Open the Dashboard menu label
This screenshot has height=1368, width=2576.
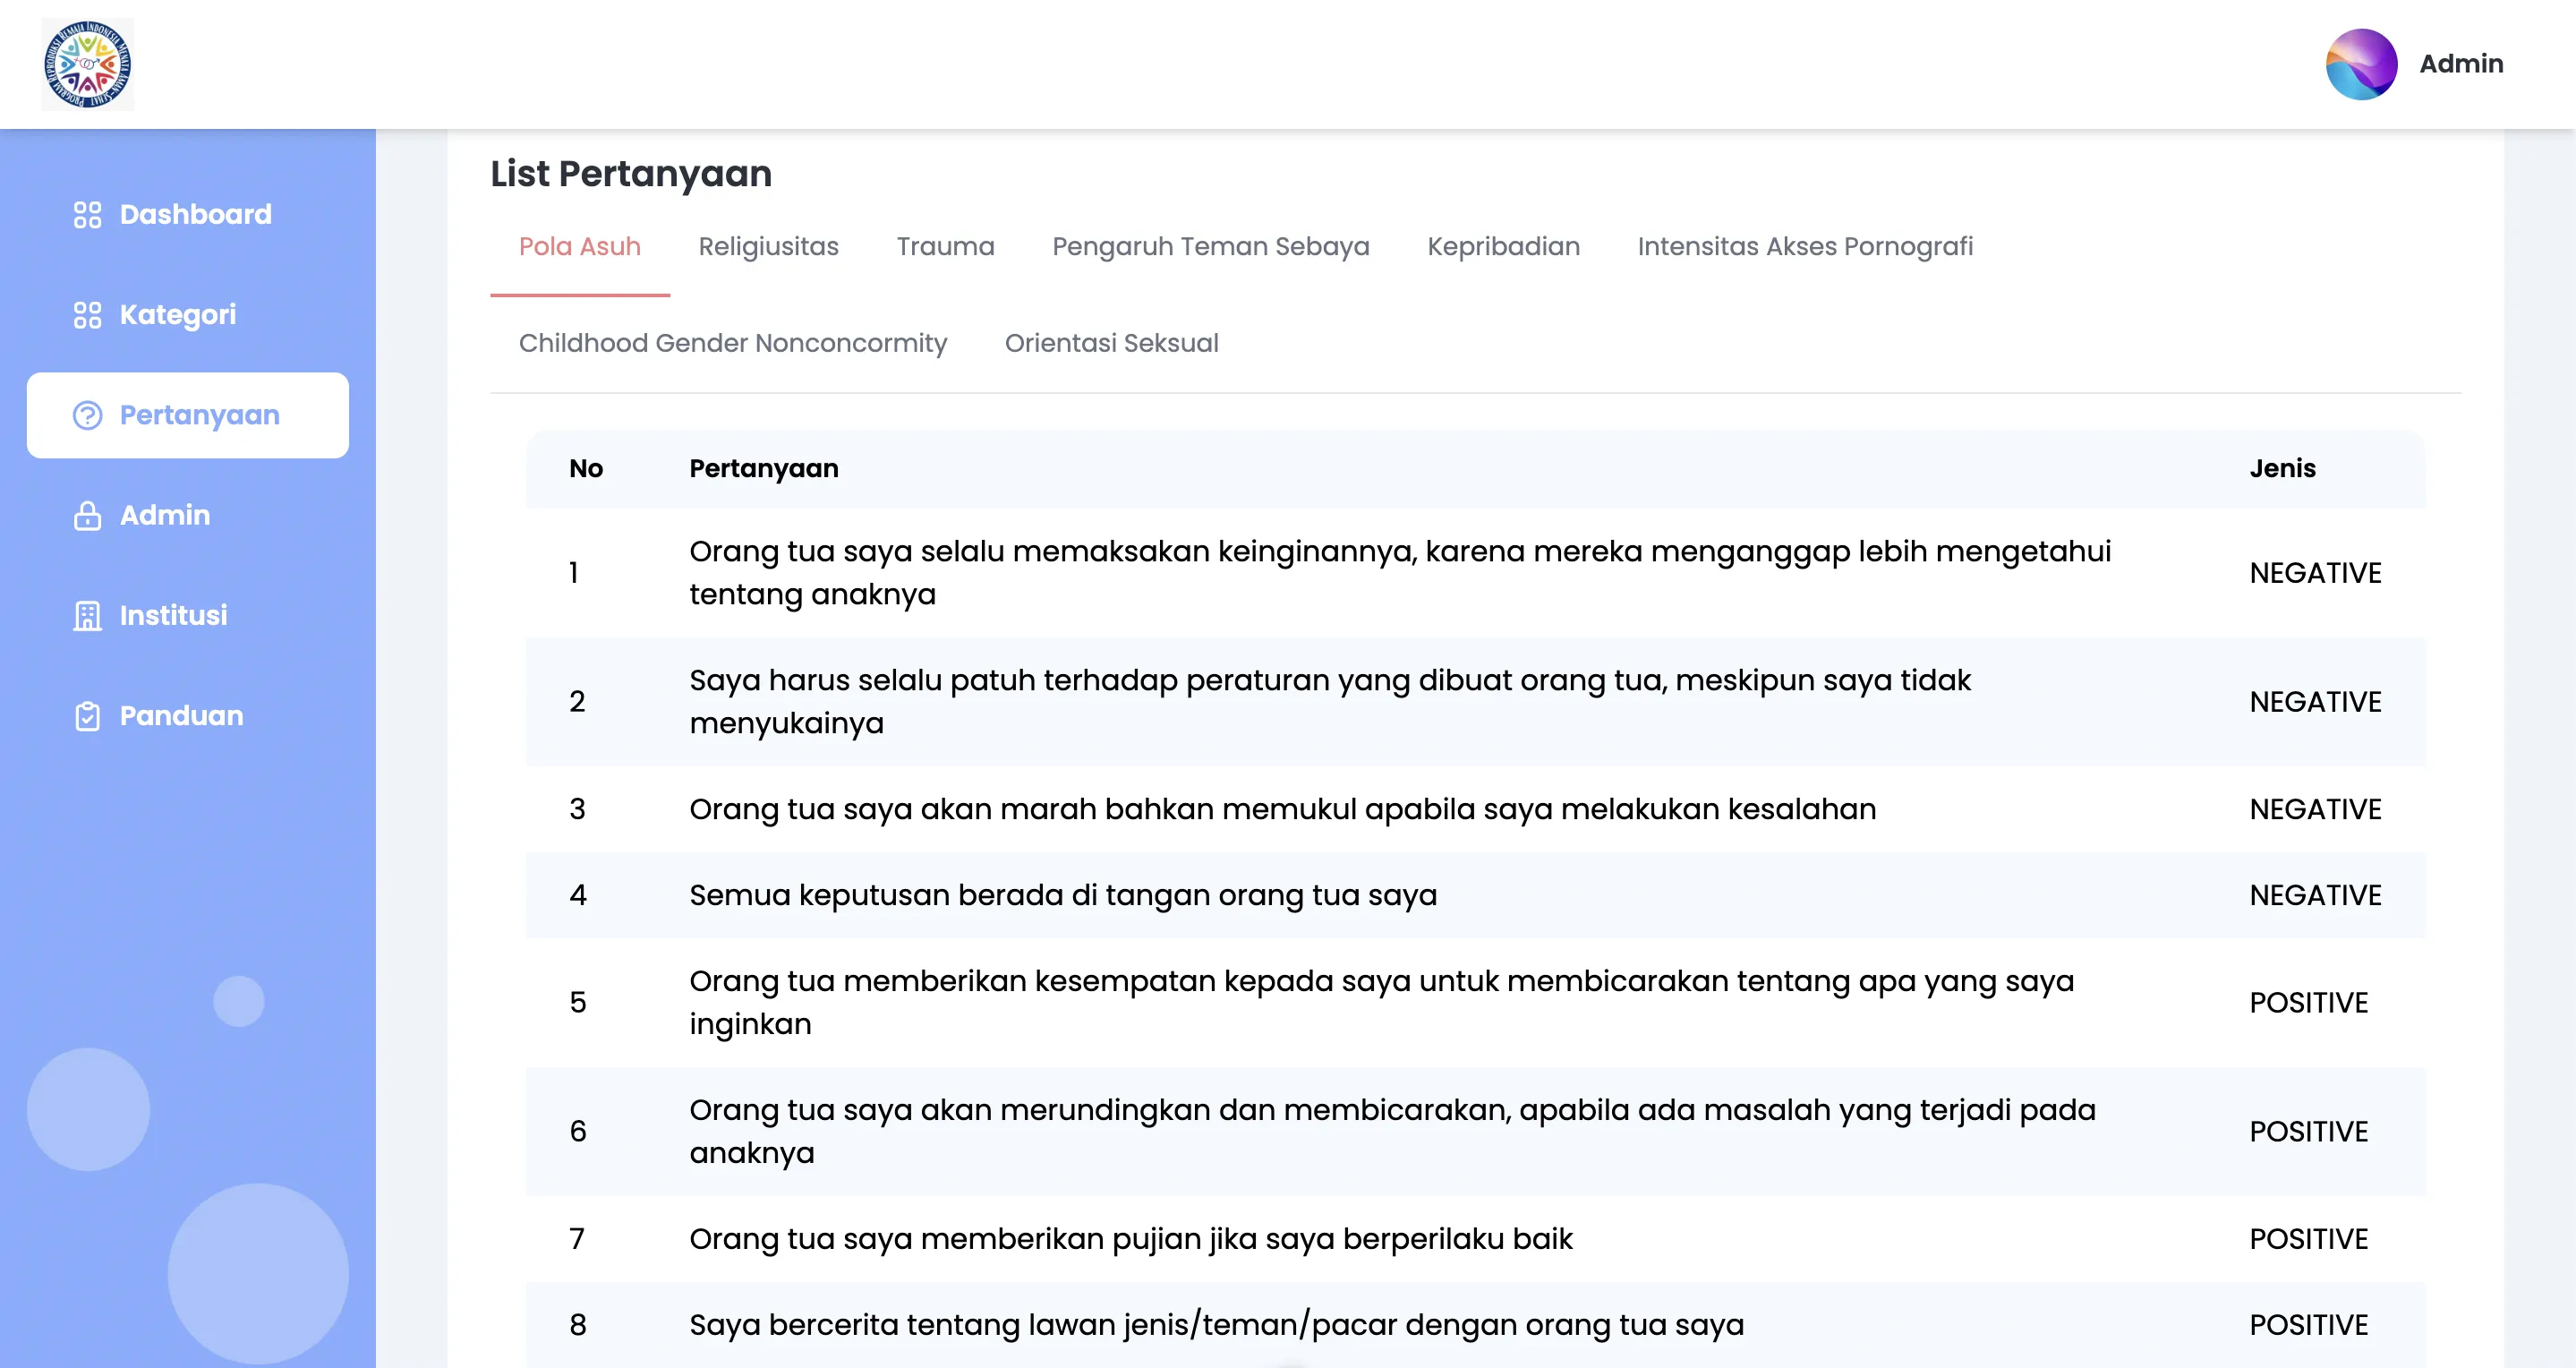point(195,215)
